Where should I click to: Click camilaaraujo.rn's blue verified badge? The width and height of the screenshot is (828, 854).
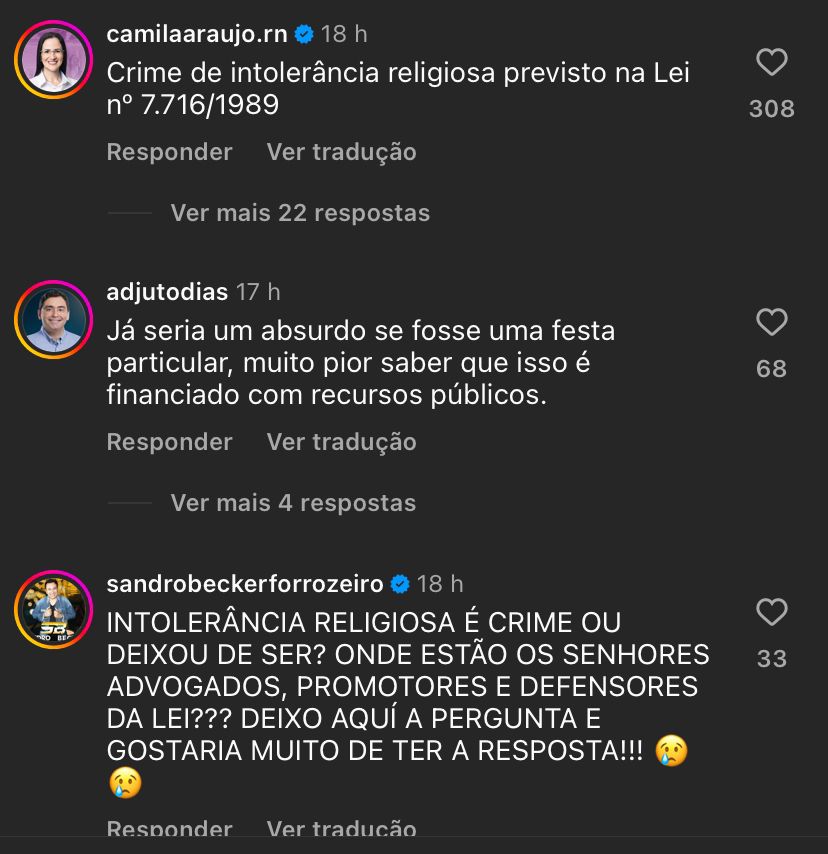click(x=304, y=34)
